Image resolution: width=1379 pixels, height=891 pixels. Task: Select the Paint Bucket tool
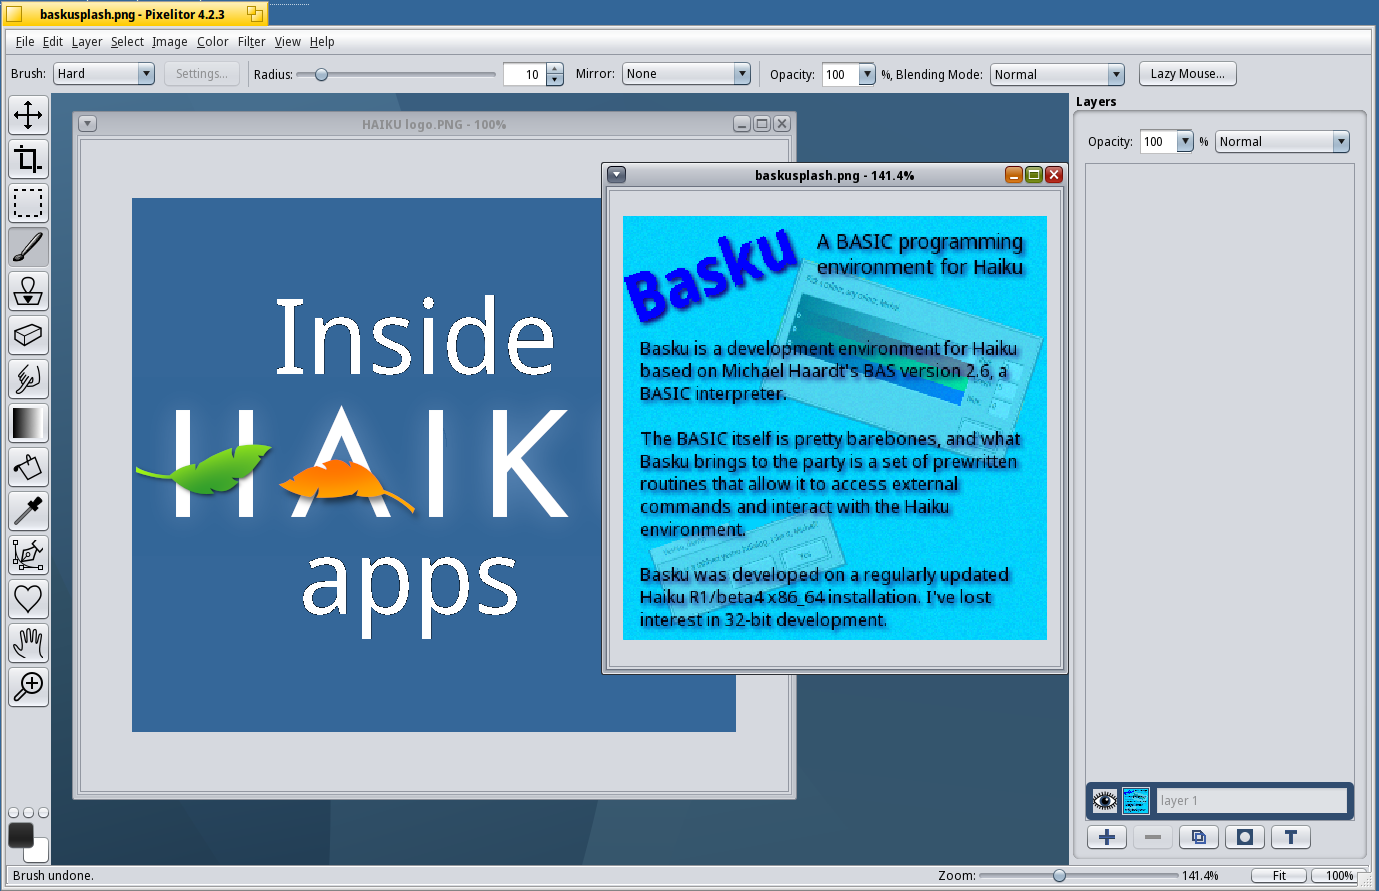pos(28,467)
